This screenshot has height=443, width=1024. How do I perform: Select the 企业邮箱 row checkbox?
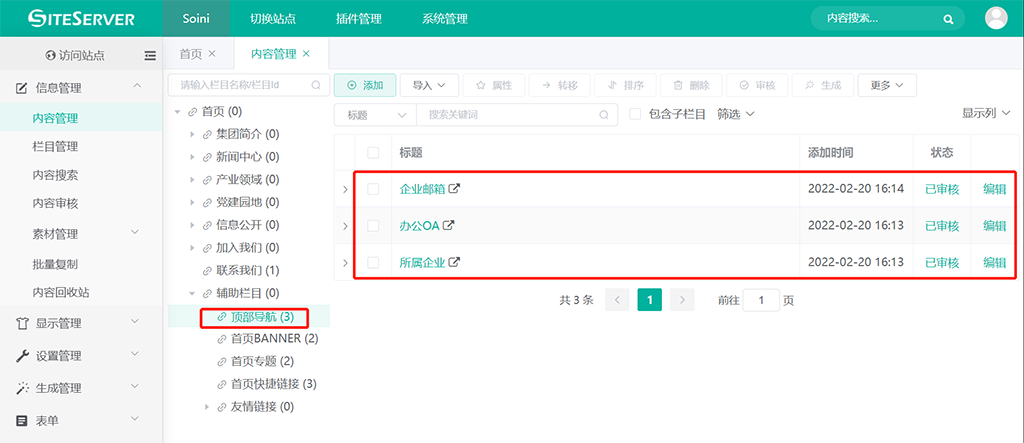point(373,188)
